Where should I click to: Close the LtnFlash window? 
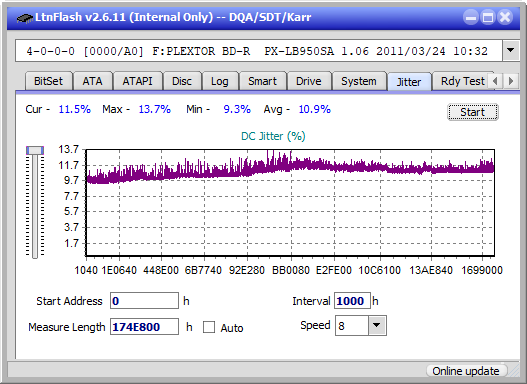505,17
